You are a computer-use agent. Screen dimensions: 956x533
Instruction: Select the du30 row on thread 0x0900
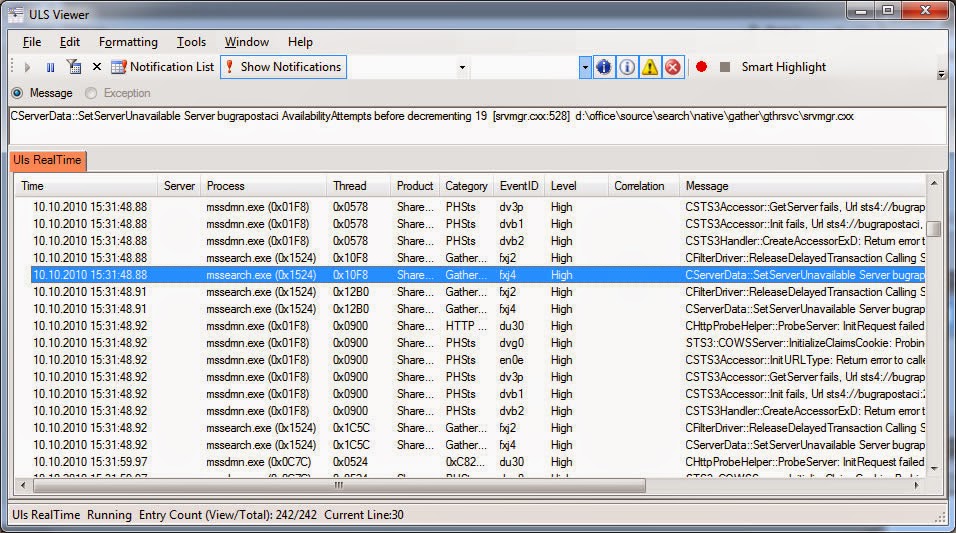click(478, 326)
